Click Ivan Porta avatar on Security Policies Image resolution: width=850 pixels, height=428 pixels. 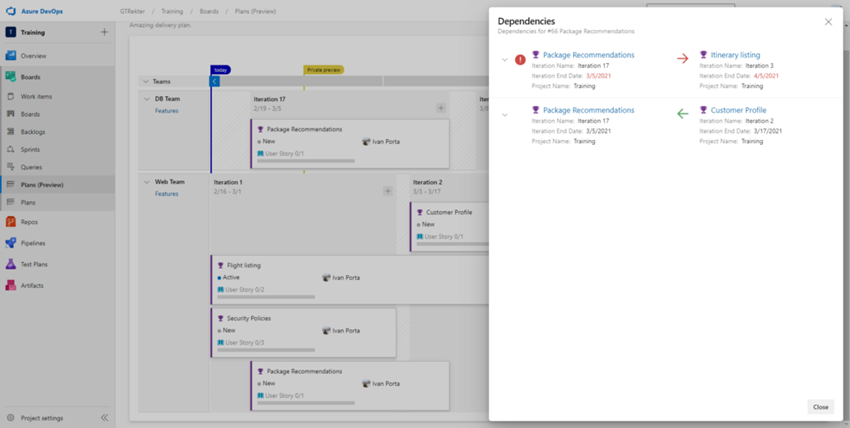[x=326, y=330]
